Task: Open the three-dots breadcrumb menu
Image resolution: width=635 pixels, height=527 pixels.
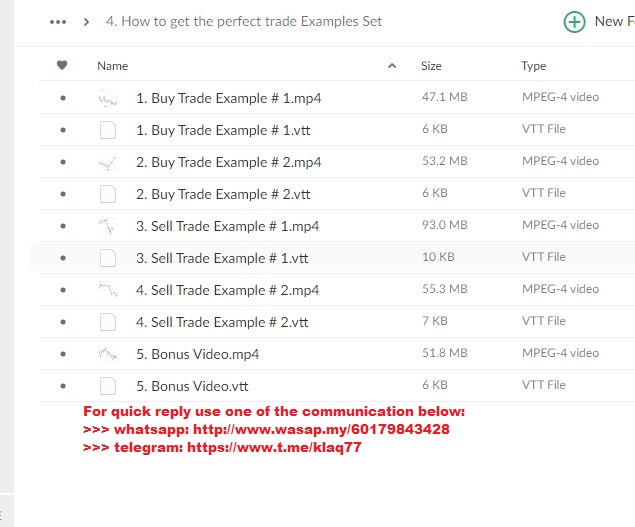Action: point(58,22)
